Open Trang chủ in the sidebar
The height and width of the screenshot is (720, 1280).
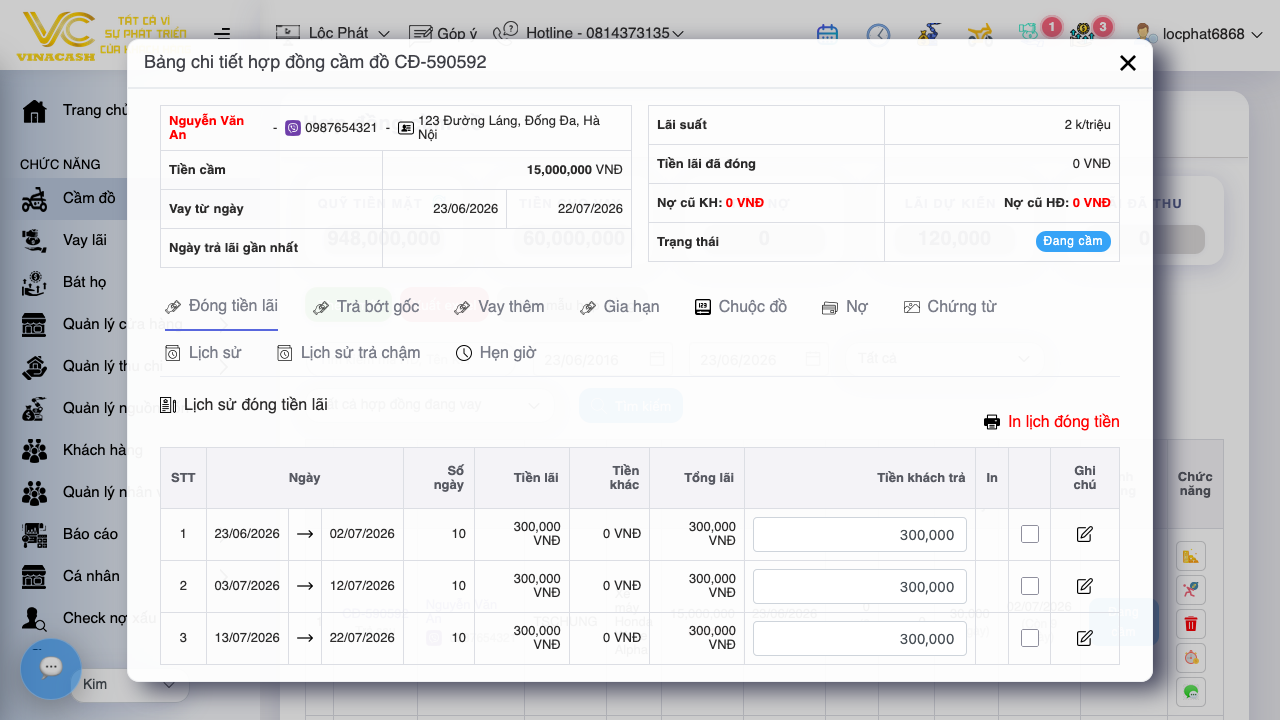(75, 111)
